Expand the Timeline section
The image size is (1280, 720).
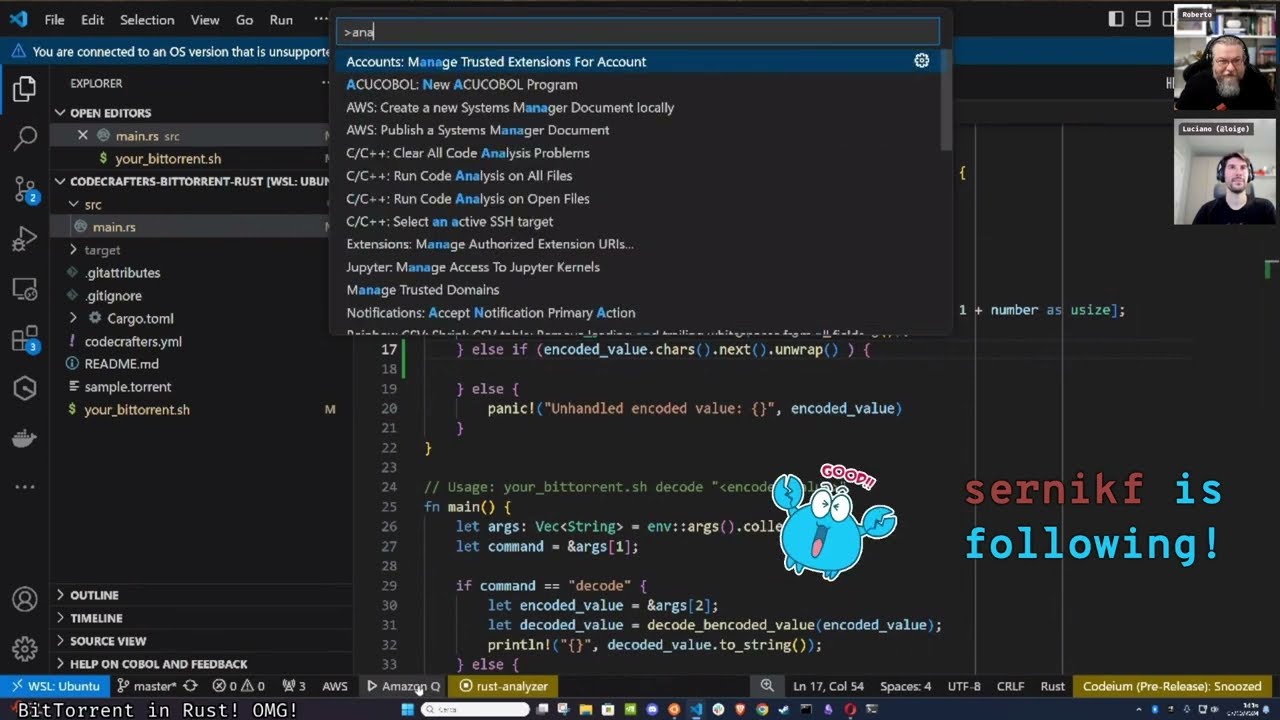pyautogui.click(x=60, y=618)
